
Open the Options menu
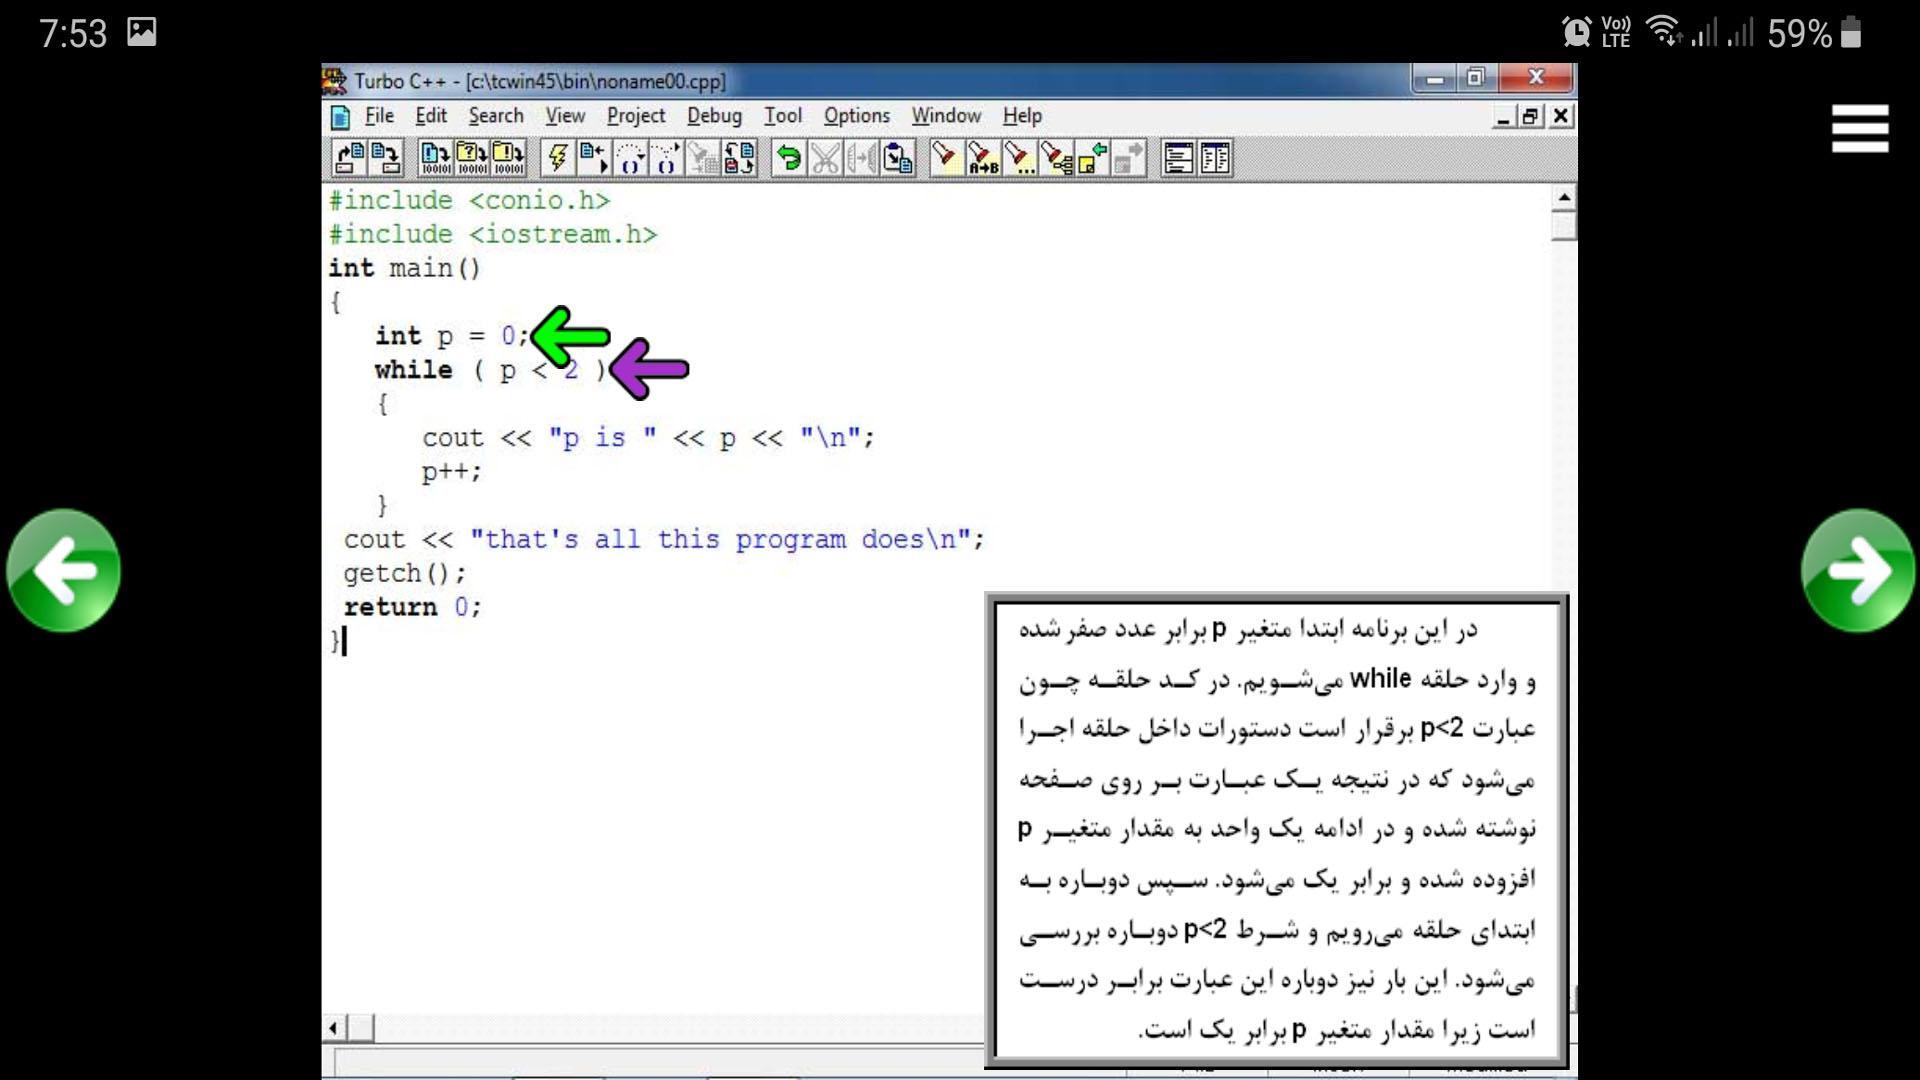857,116
